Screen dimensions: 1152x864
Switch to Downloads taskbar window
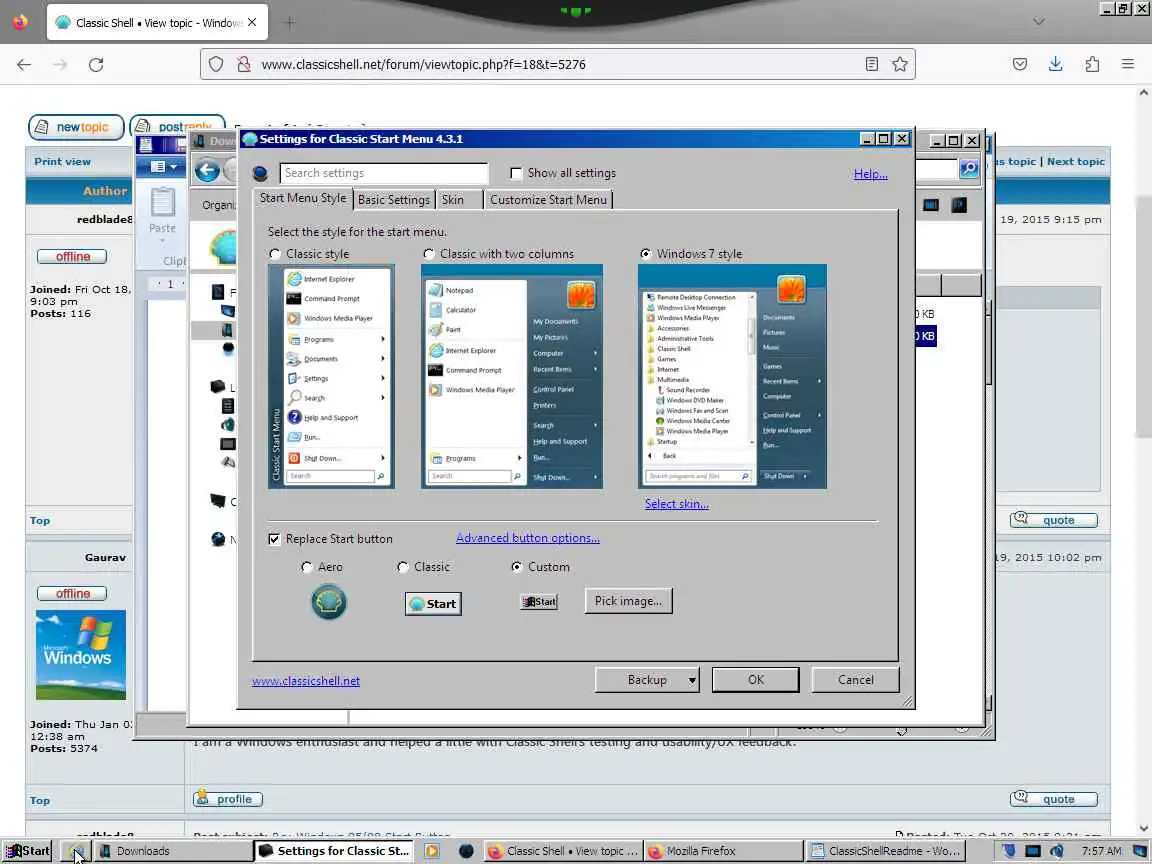[x=173, y=851]
